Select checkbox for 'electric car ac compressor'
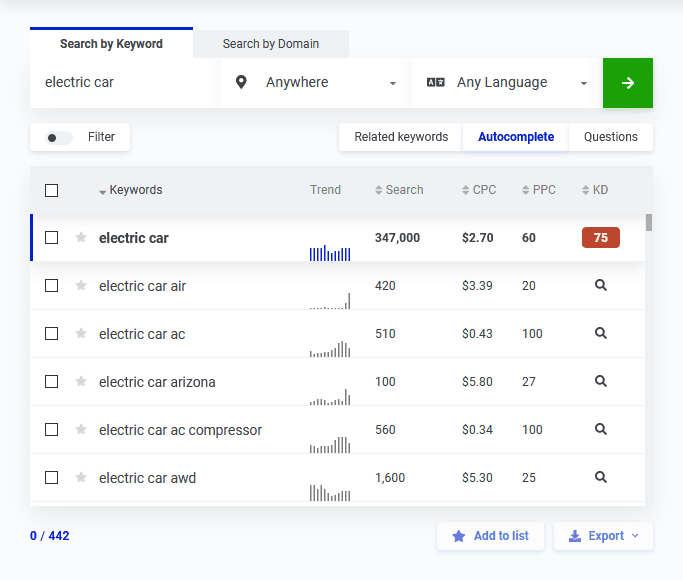Image resolution: width=683 pixels, height=580 pixels. pyautogui.click(x=51, y=429)
